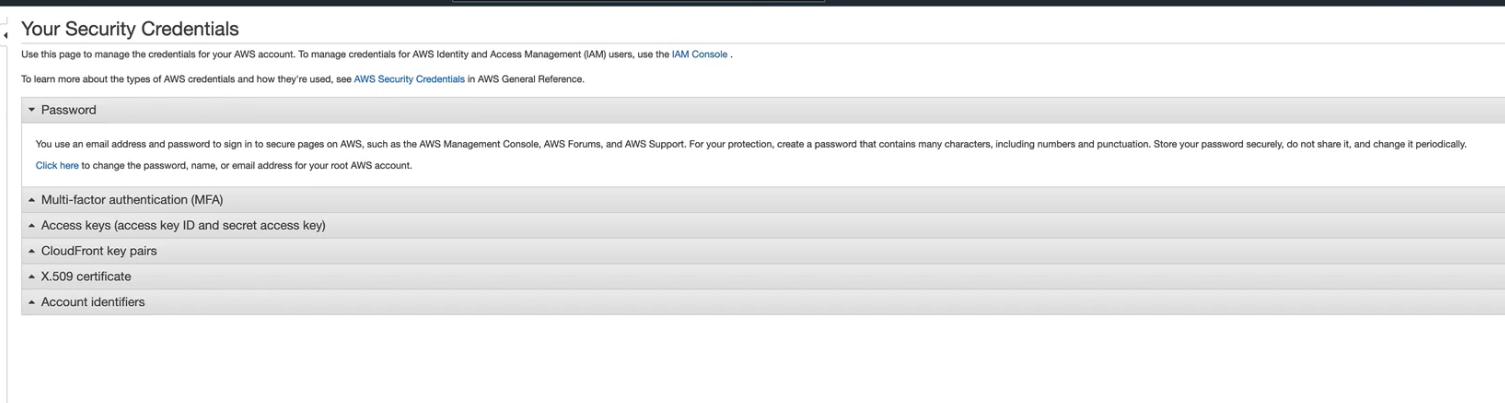Click the Account identifiers triangle icon
The height and width of the screenshot is (403, 1505).
[x=32, y=302]
